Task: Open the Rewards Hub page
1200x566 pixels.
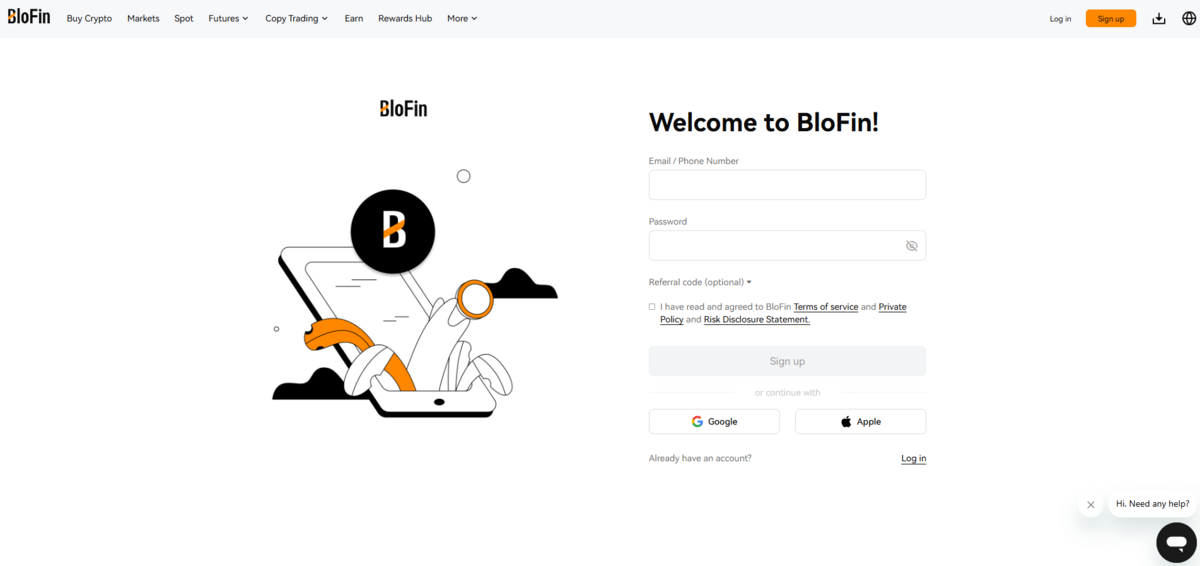Action: [405, 19]
